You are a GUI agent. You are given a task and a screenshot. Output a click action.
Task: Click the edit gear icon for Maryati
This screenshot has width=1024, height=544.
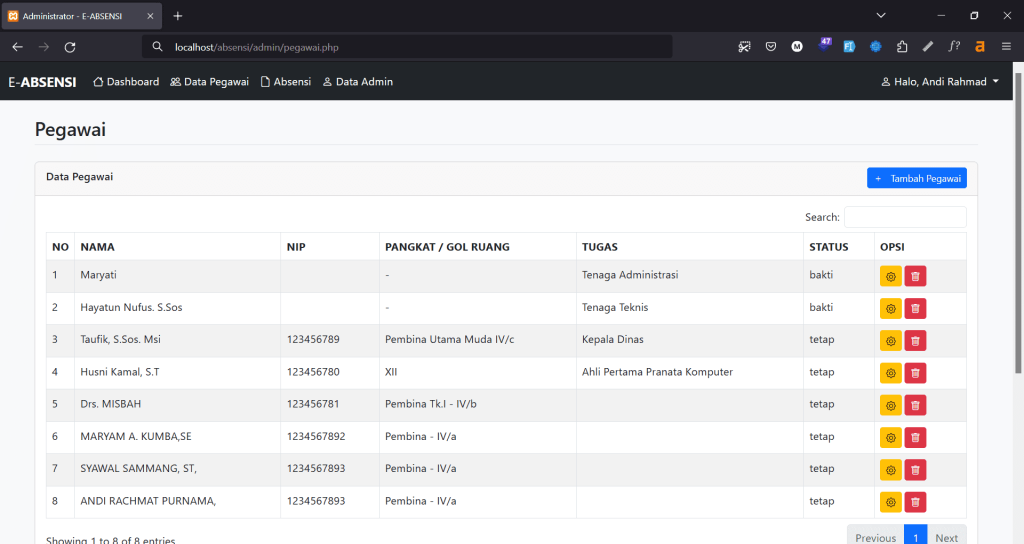(x=890, y=276)
